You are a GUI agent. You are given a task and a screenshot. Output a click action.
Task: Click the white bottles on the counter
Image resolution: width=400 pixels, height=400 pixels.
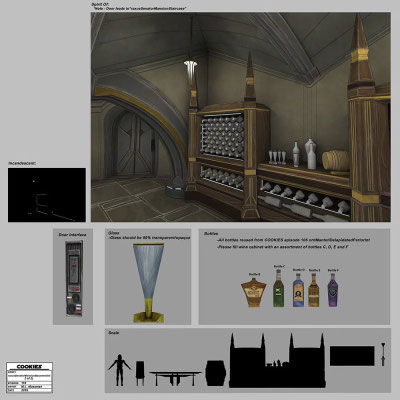304,154
